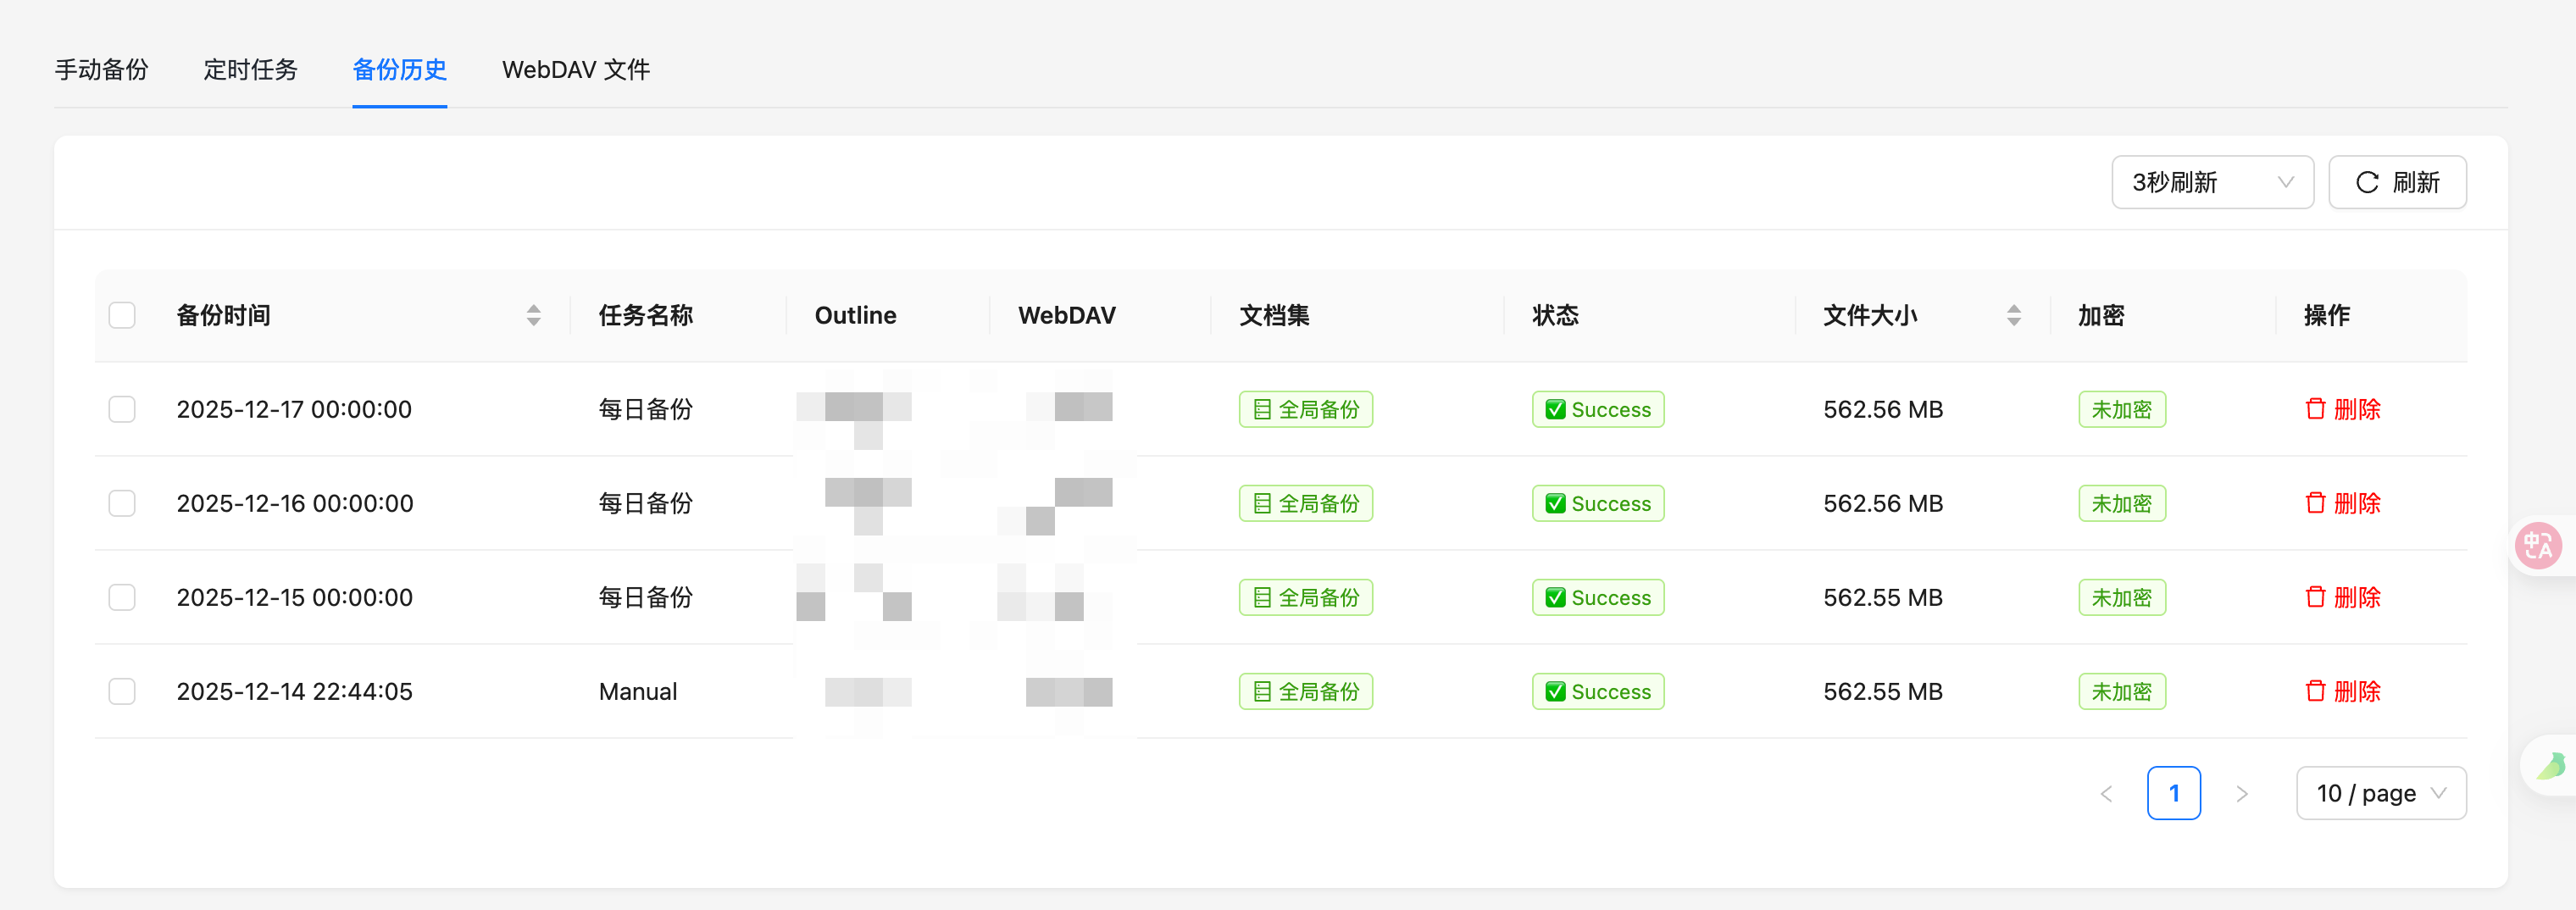Open the 定时任务 tab
Screen dimensions: 2576x910
250,70
